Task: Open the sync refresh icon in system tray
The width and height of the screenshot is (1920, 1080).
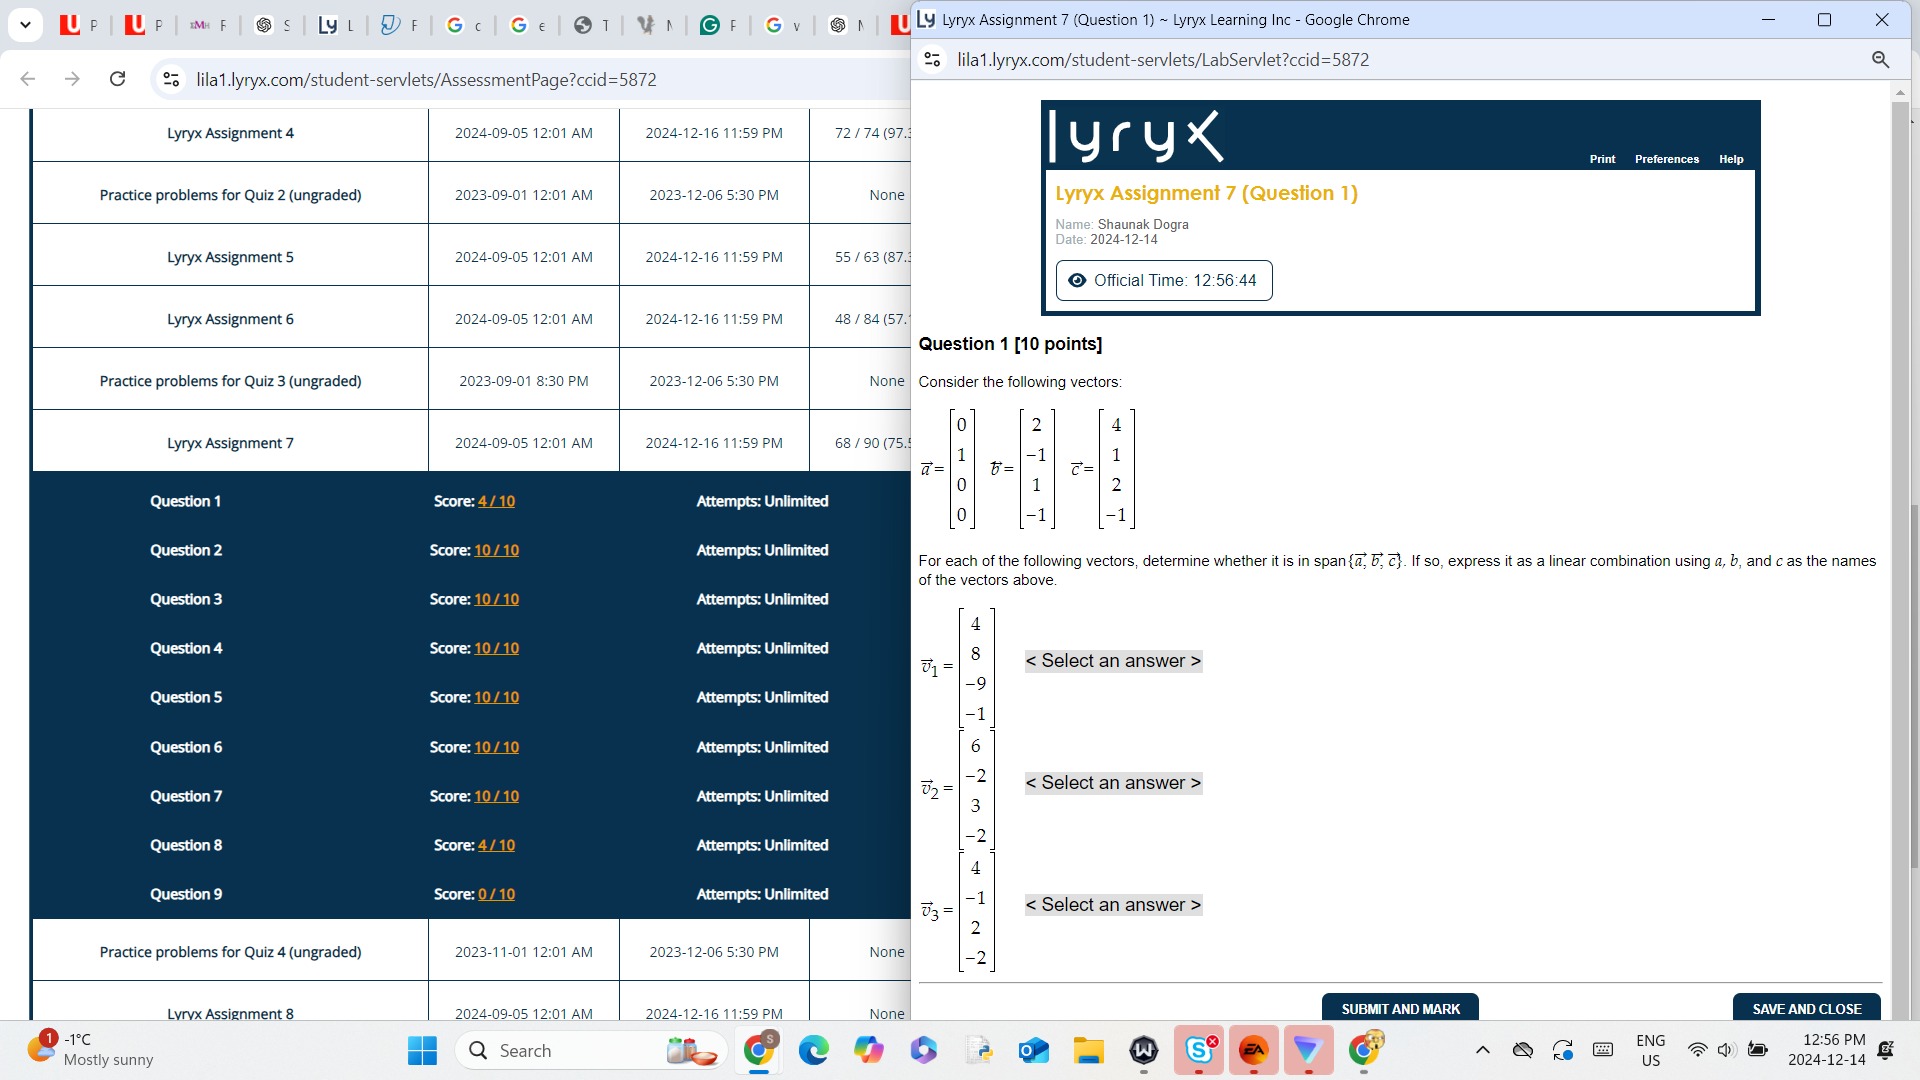Action: click(1563, 1050)
